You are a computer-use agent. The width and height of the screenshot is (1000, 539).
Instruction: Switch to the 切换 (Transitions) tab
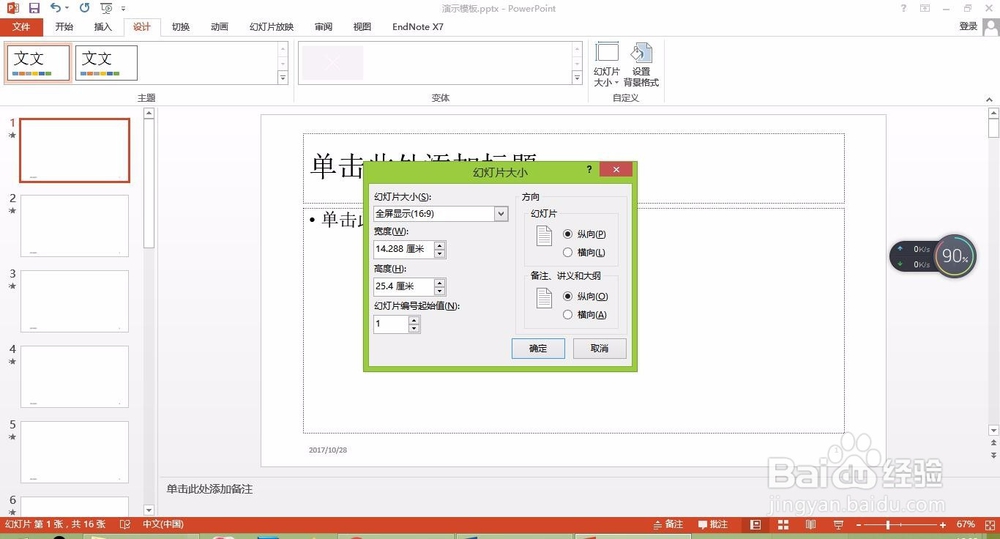pyautogui.click(x=180, y=27)
